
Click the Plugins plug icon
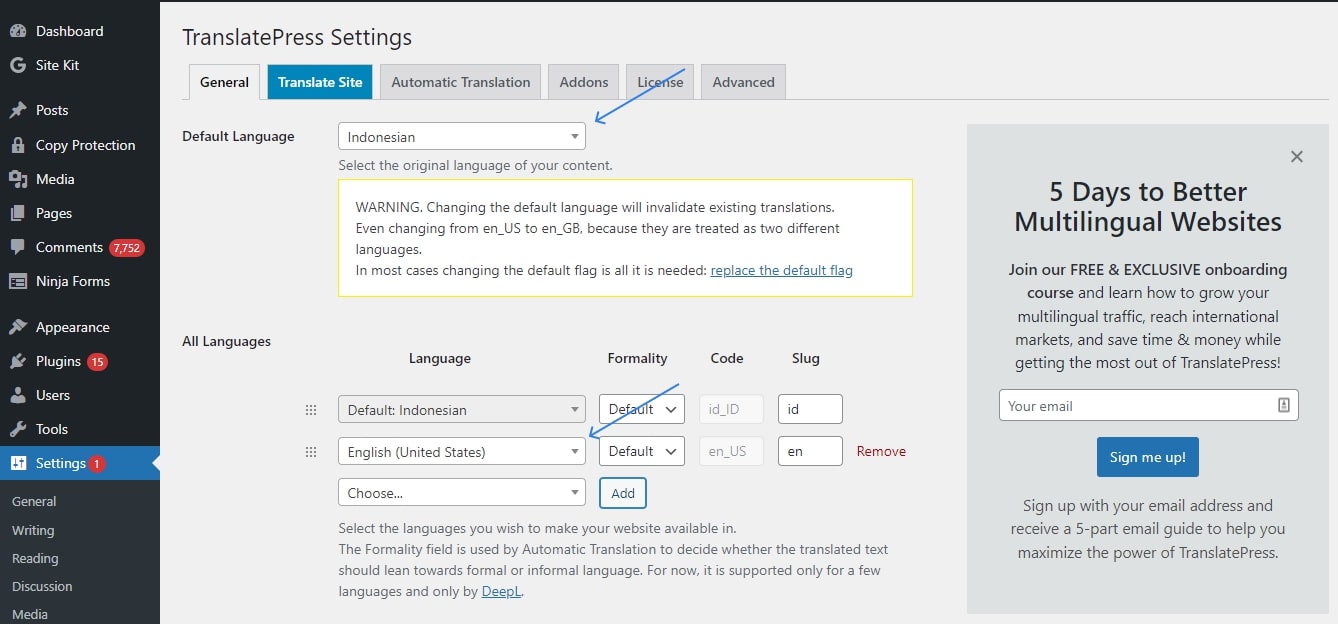click(x=18, y=361)
